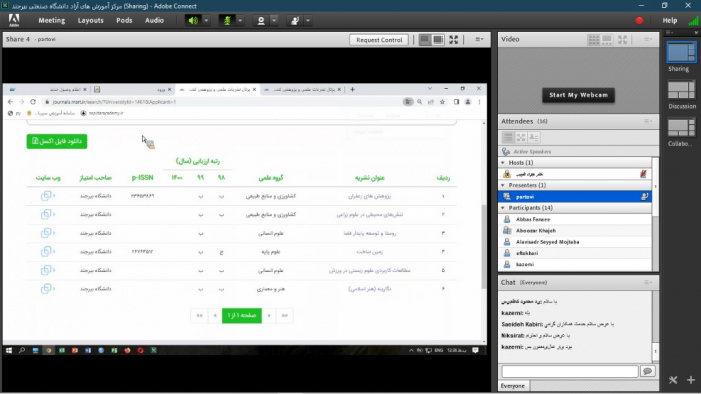701x394 pixels.
Task: Open Share pod options menu
Action: point(479,39)
